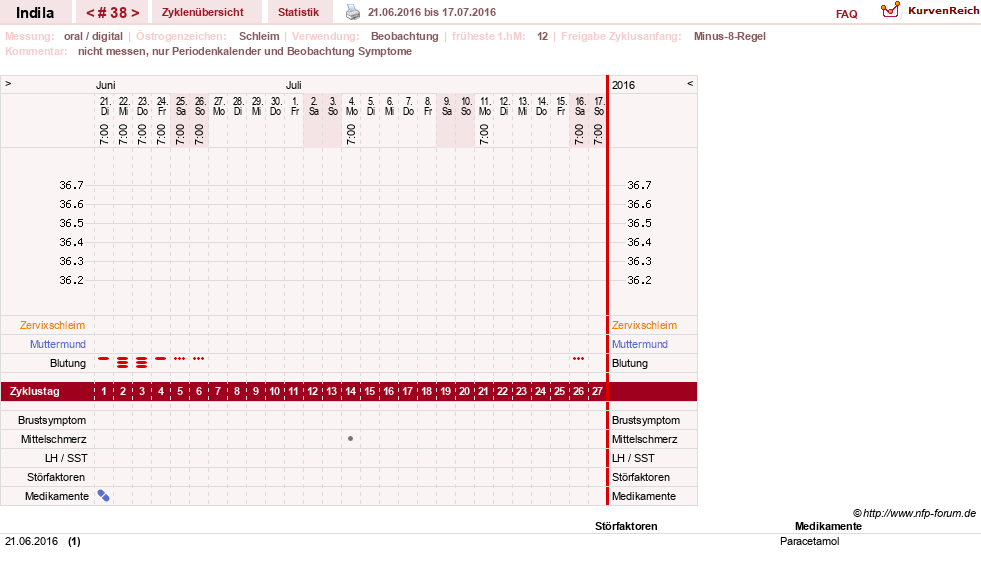The height and width of the screenshot is (565, 981).
Task: Click date header 4. Mo
Action: pos(352,106)
